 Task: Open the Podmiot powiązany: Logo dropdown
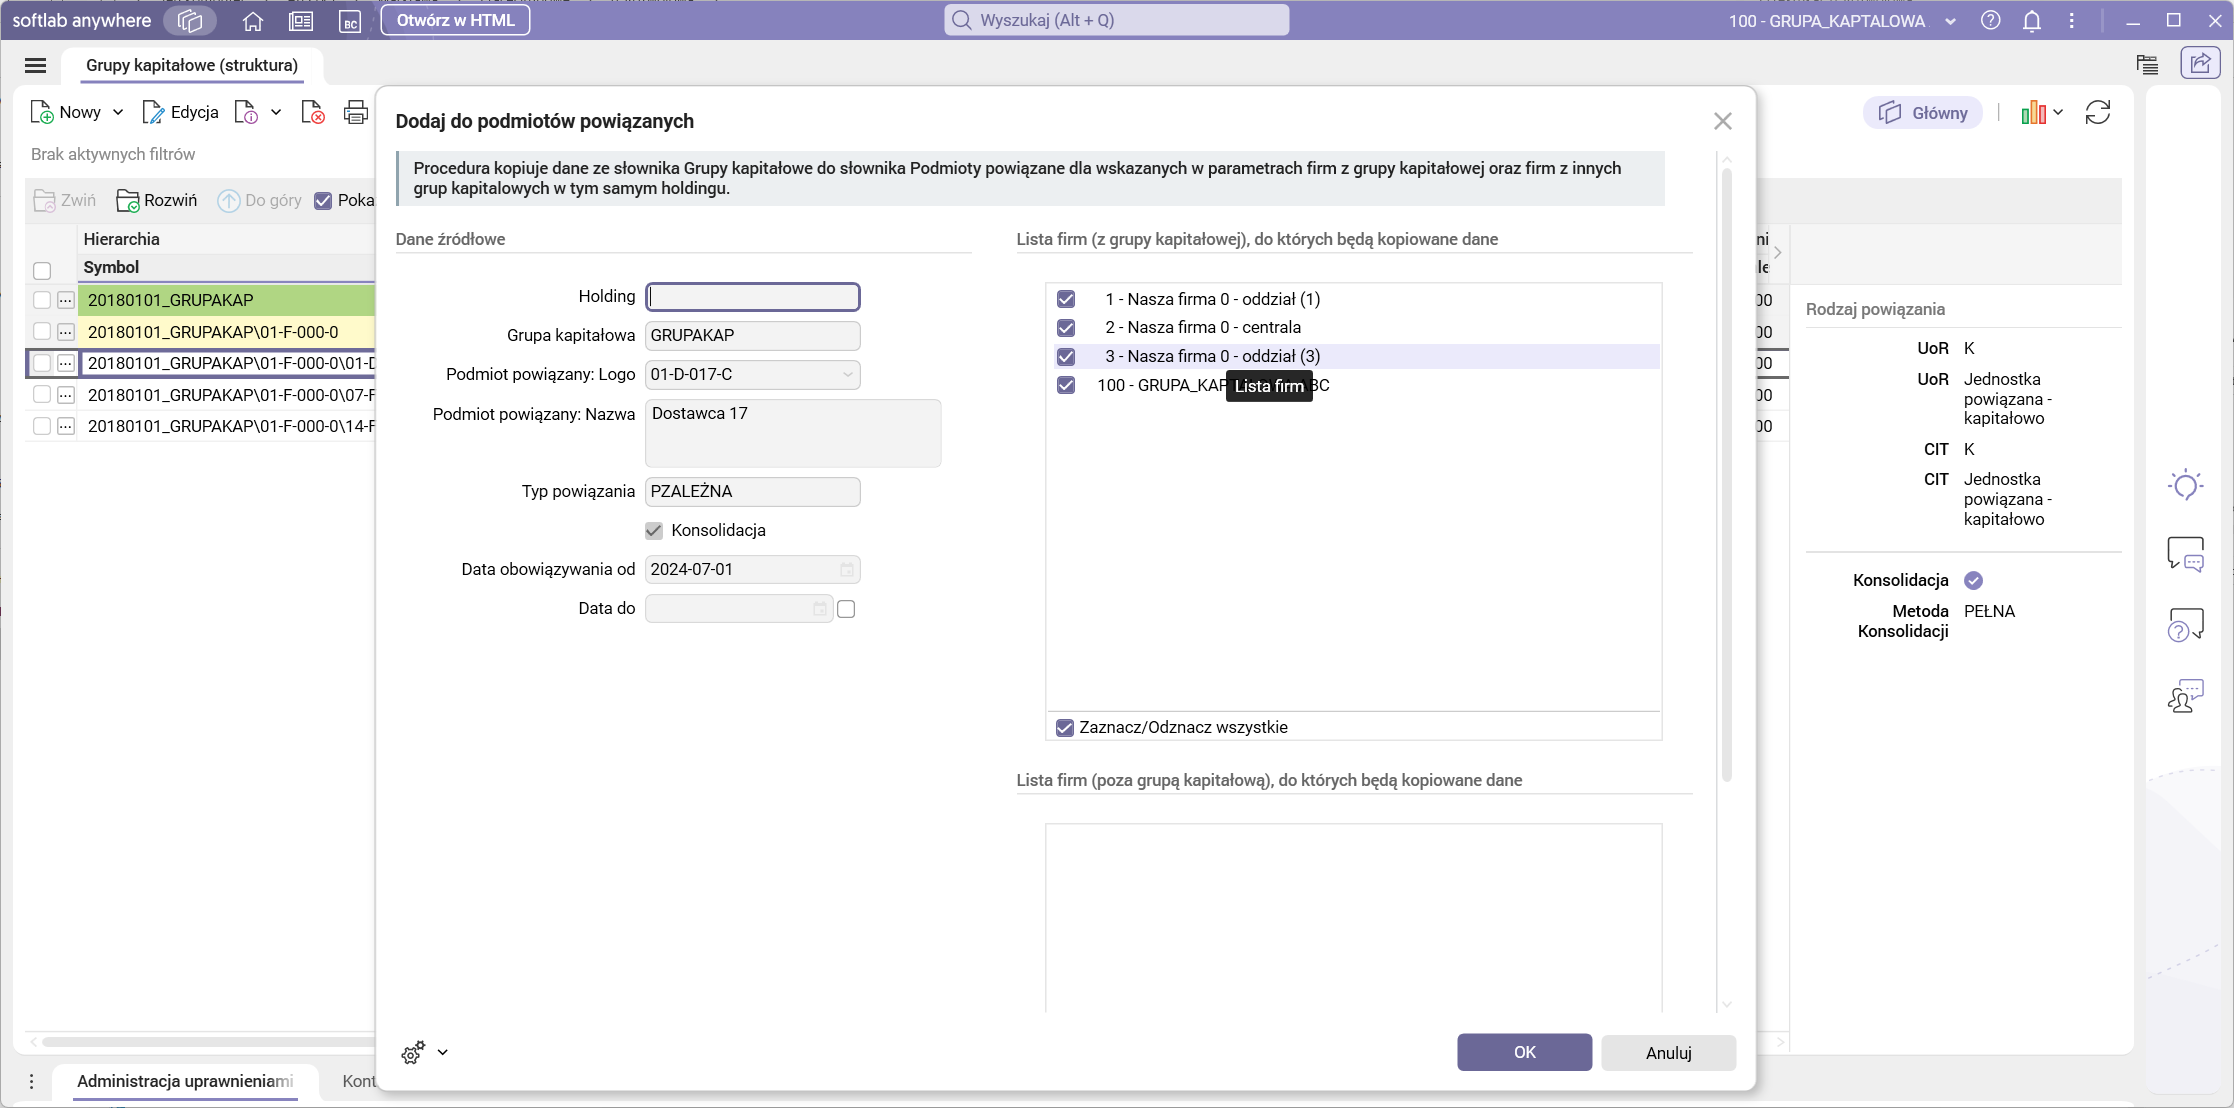coord(847,375)
